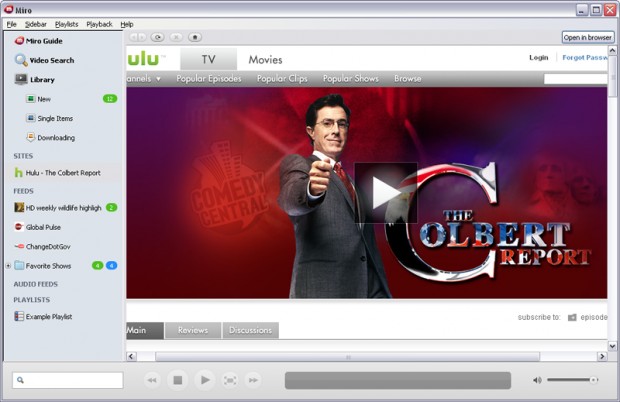Open the Sidebar menu
The image size is (620, 402).
click(36, 24)
